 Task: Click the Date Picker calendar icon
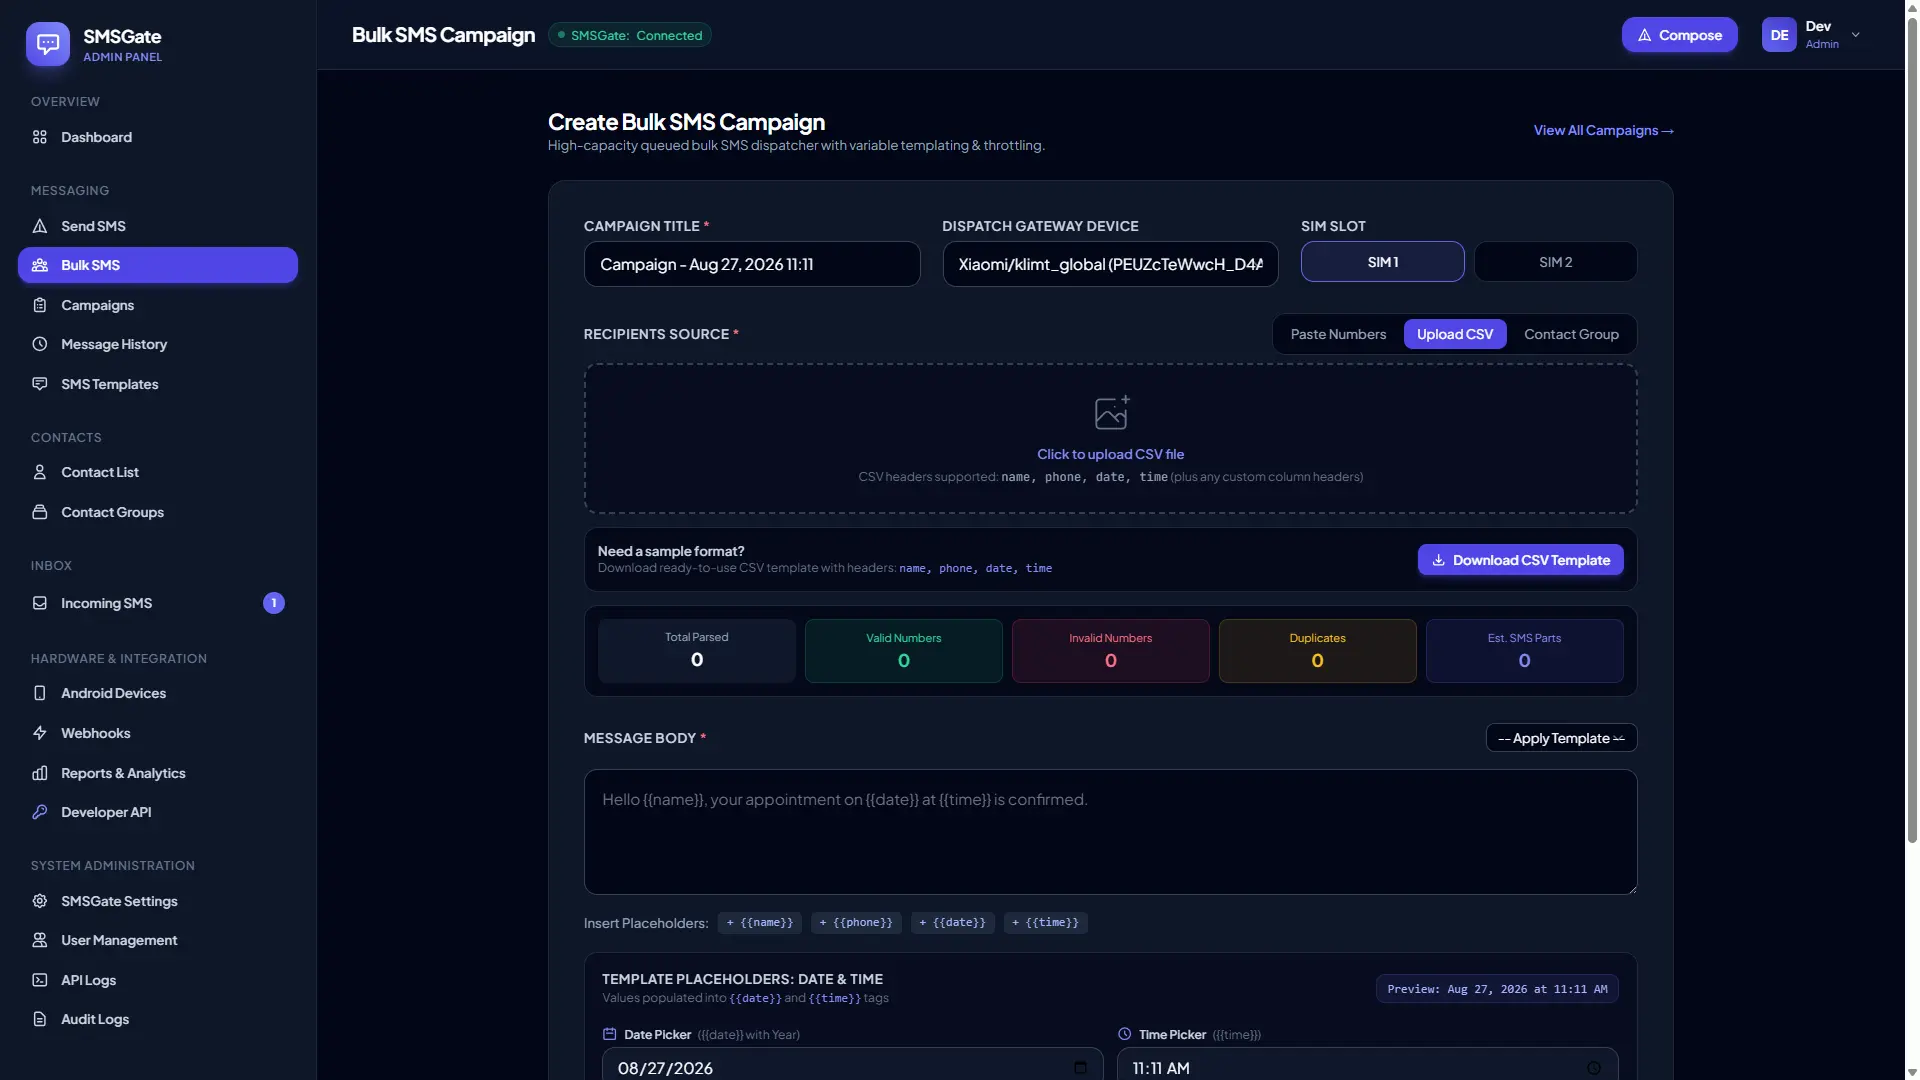coord(610,1034)
